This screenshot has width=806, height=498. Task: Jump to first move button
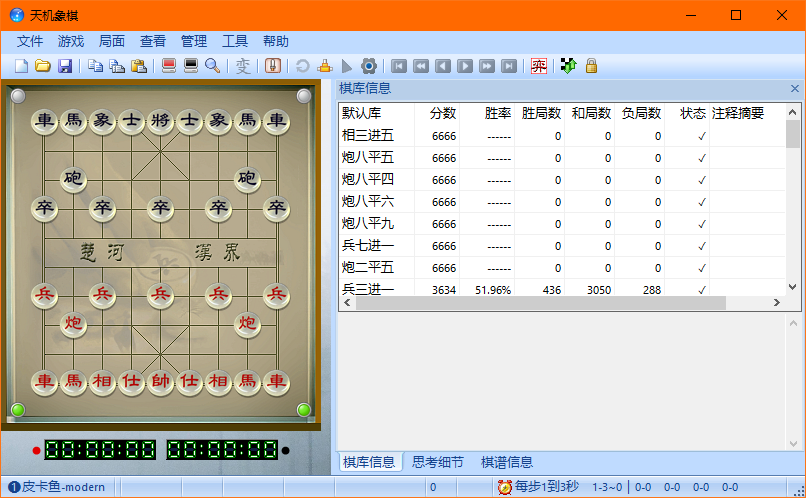399,66
